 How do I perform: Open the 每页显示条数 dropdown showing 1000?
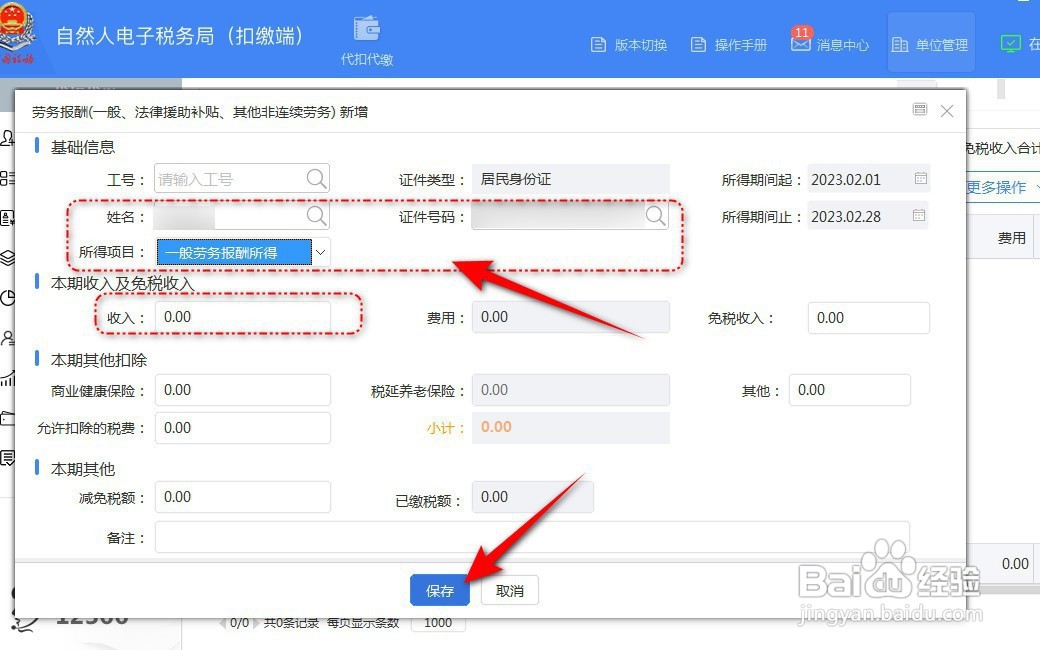tap(440, 622)
